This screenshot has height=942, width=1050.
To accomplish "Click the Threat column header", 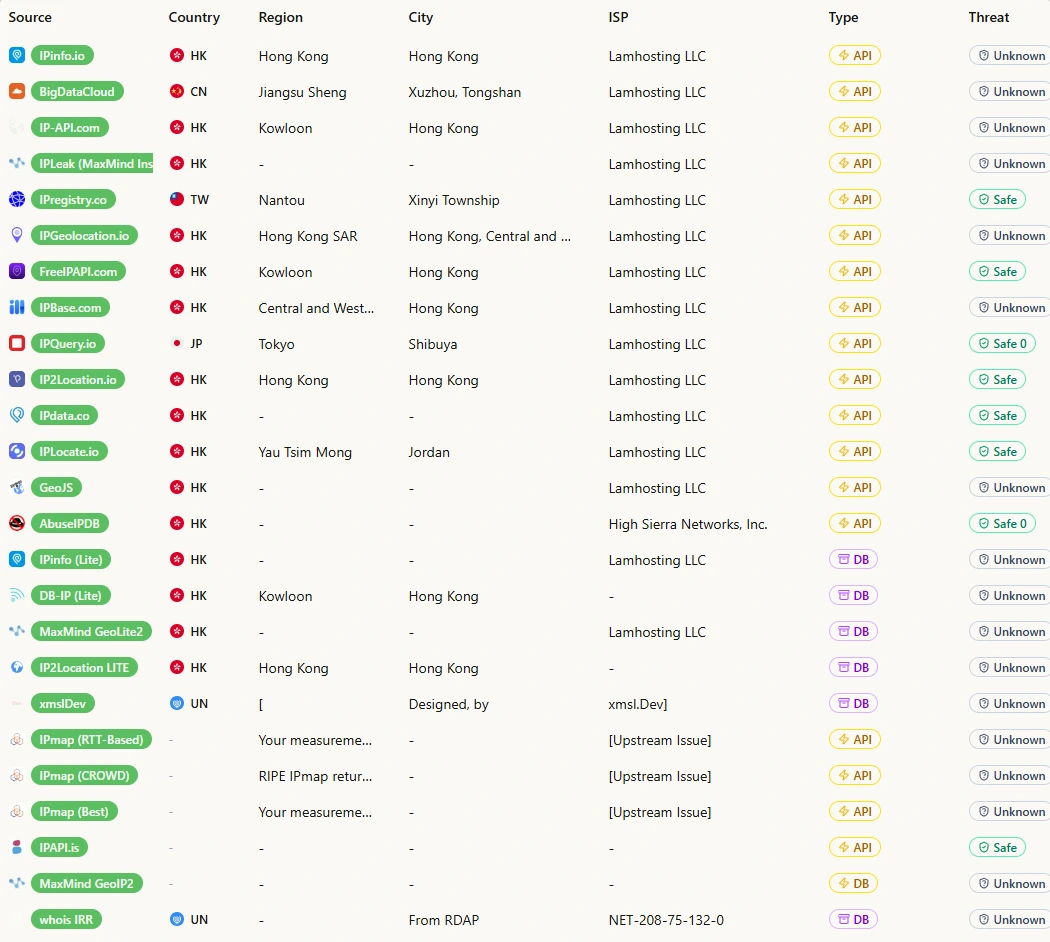I will pos(988,17).
